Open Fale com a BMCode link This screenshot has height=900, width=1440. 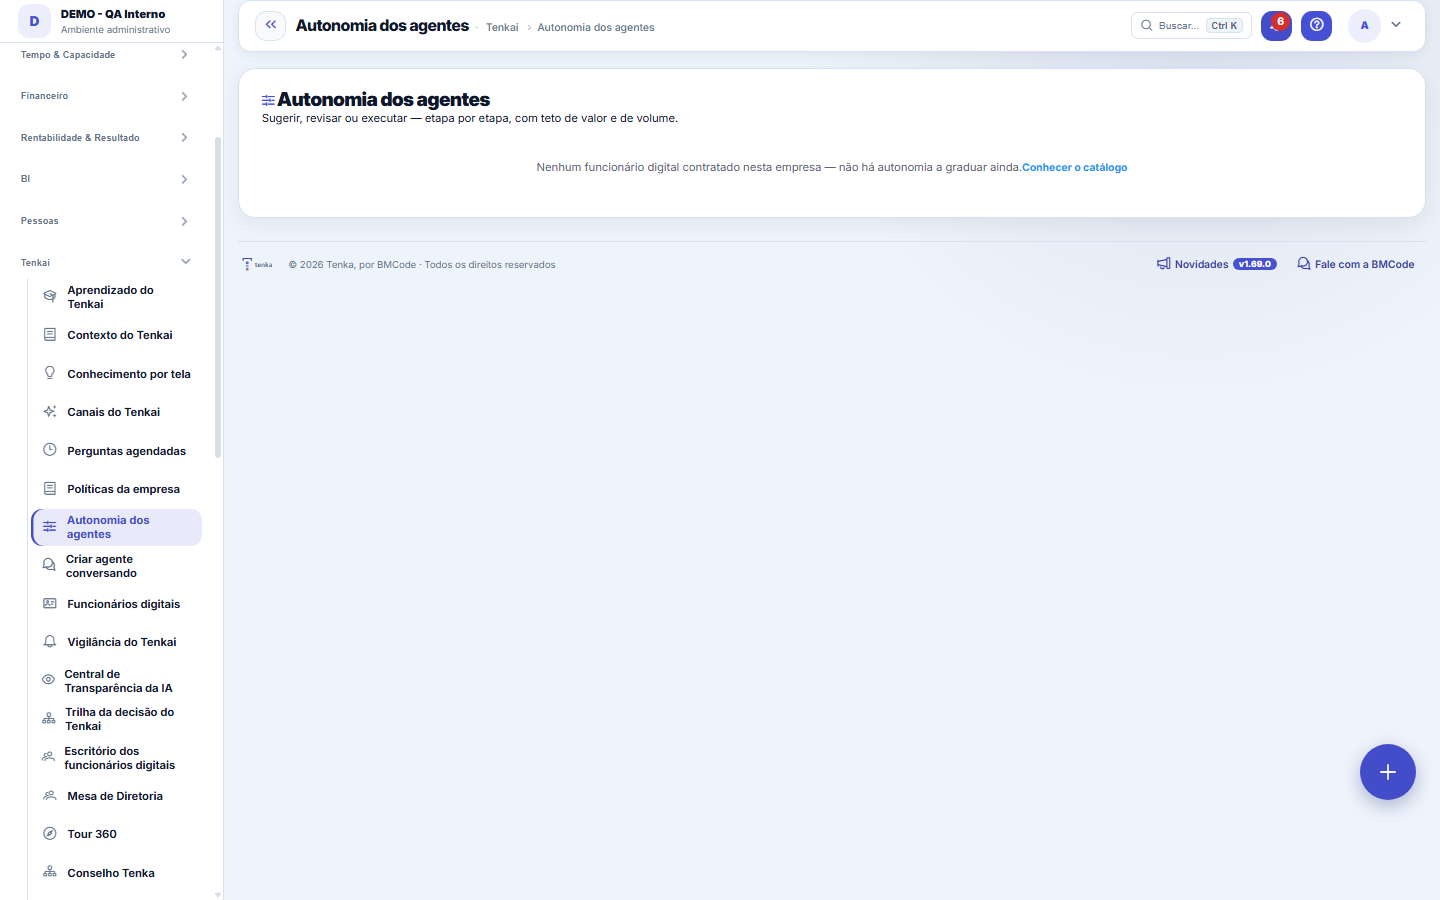pos(1356,264)
